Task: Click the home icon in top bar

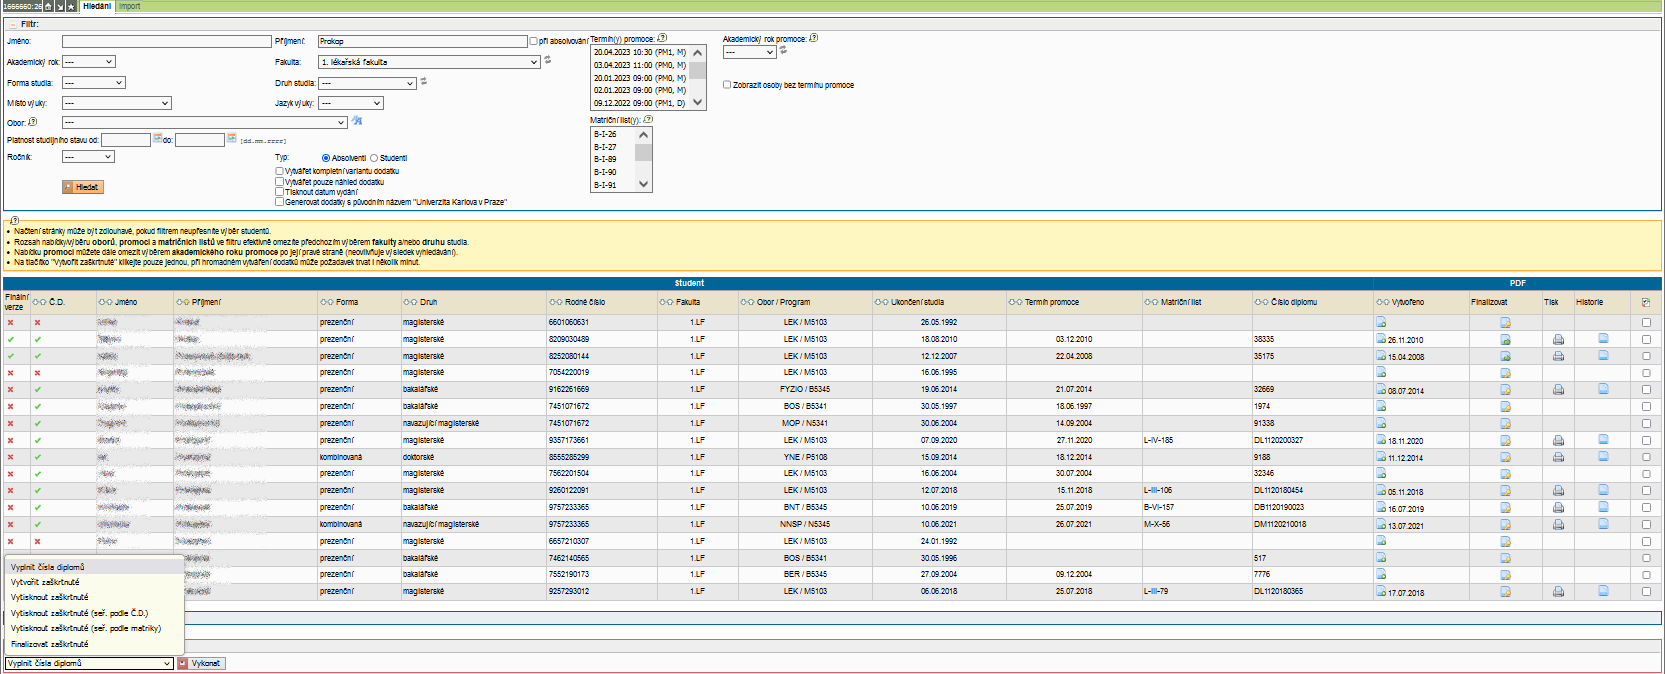Action: [x=48, y=6]
